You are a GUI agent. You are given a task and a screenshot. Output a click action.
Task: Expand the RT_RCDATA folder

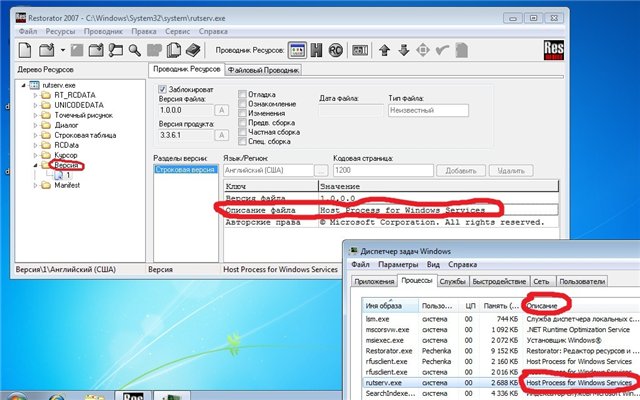(35, 95)
